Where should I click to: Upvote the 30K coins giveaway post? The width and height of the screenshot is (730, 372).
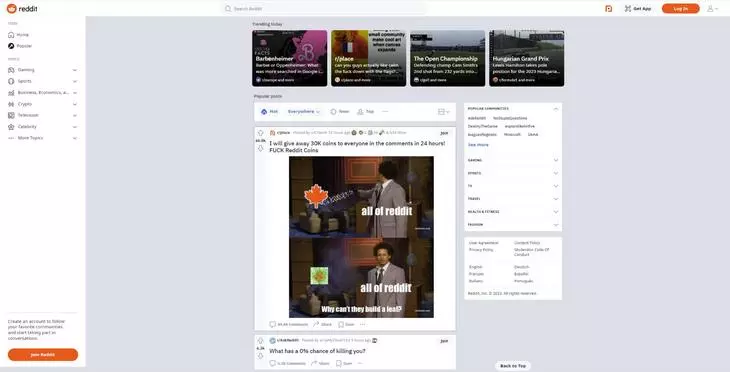coord(260,133)
